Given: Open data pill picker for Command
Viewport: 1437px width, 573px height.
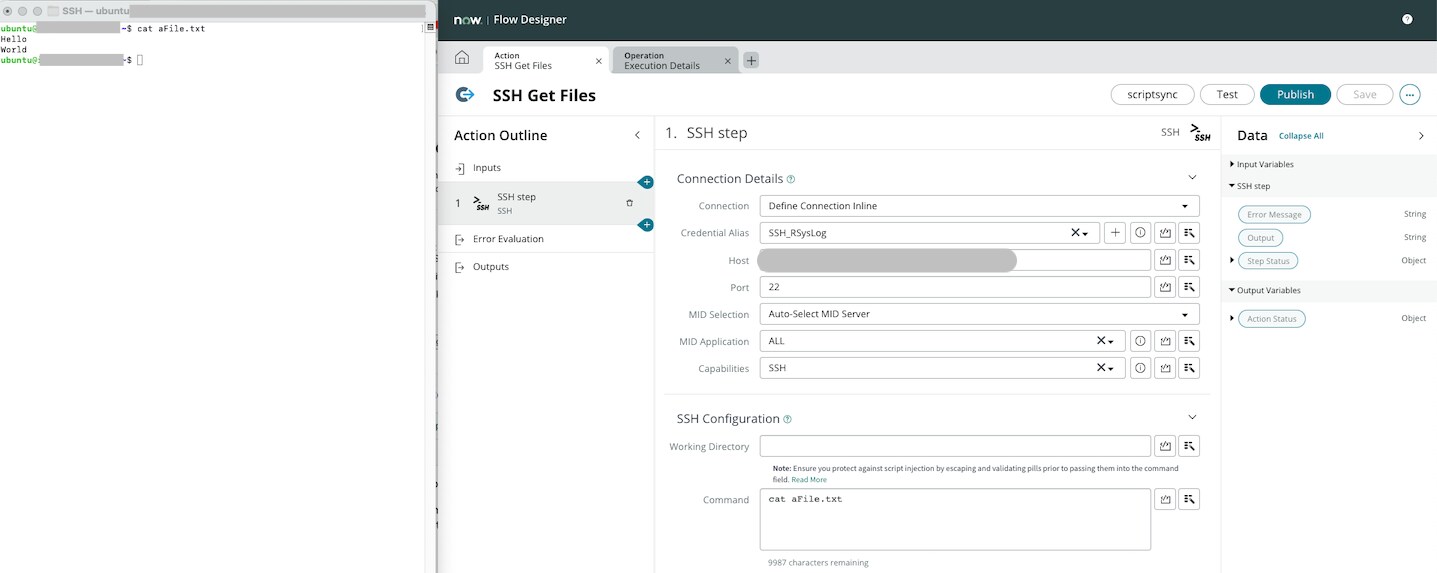Looking at the screenshot, I should coord(1189,499).
